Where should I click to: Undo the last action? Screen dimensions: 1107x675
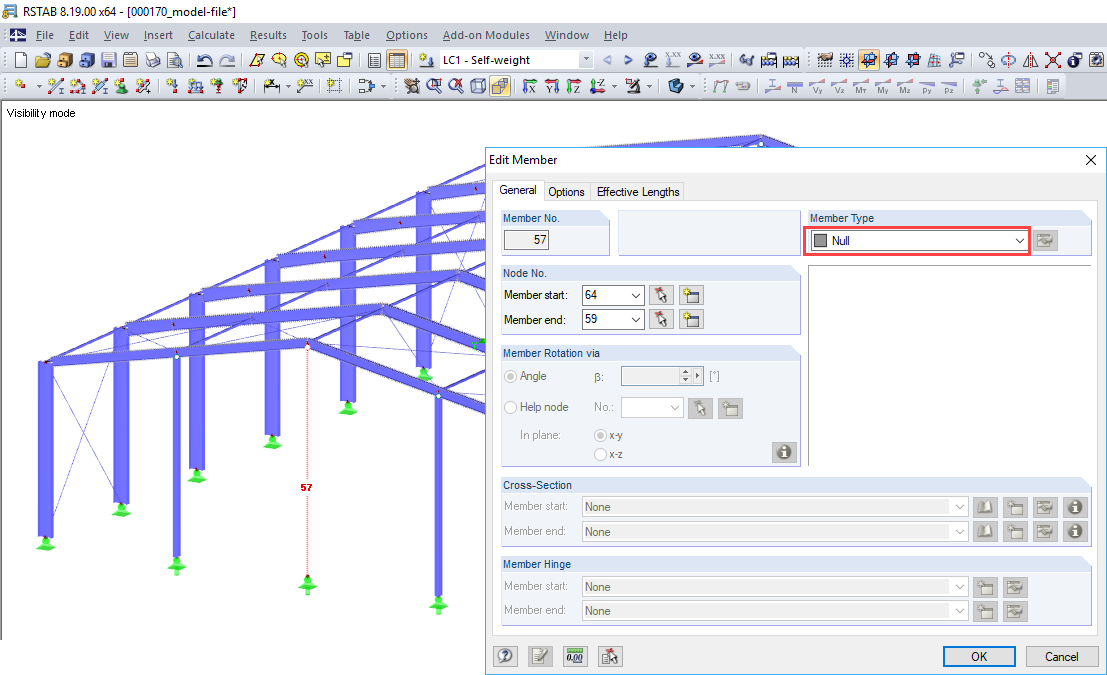pyautogui.click(x=205, y=60)
